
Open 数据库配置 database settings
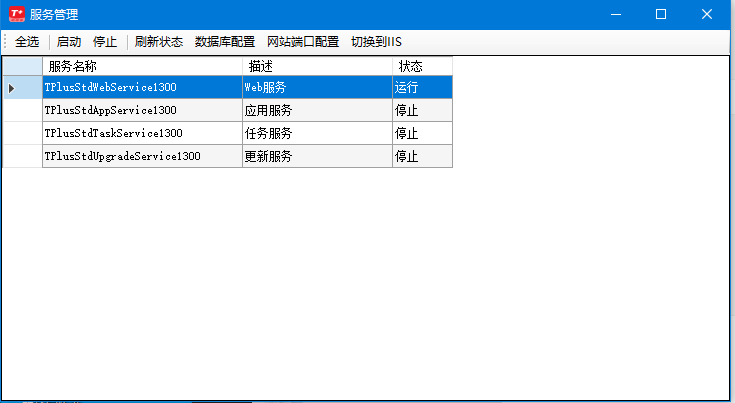click(225, 42)
